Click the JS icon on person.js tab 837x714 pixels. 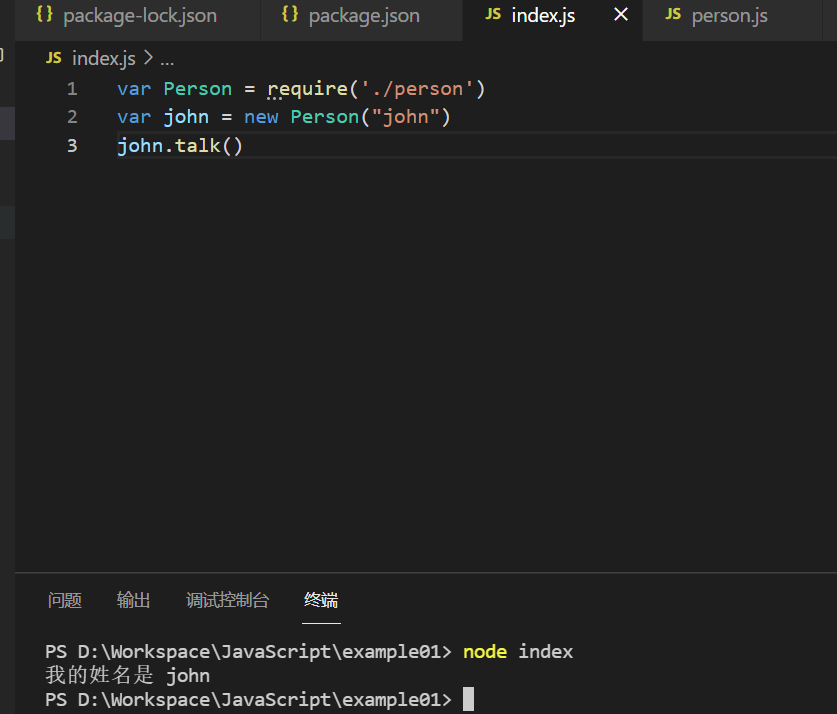pos(673,14)
